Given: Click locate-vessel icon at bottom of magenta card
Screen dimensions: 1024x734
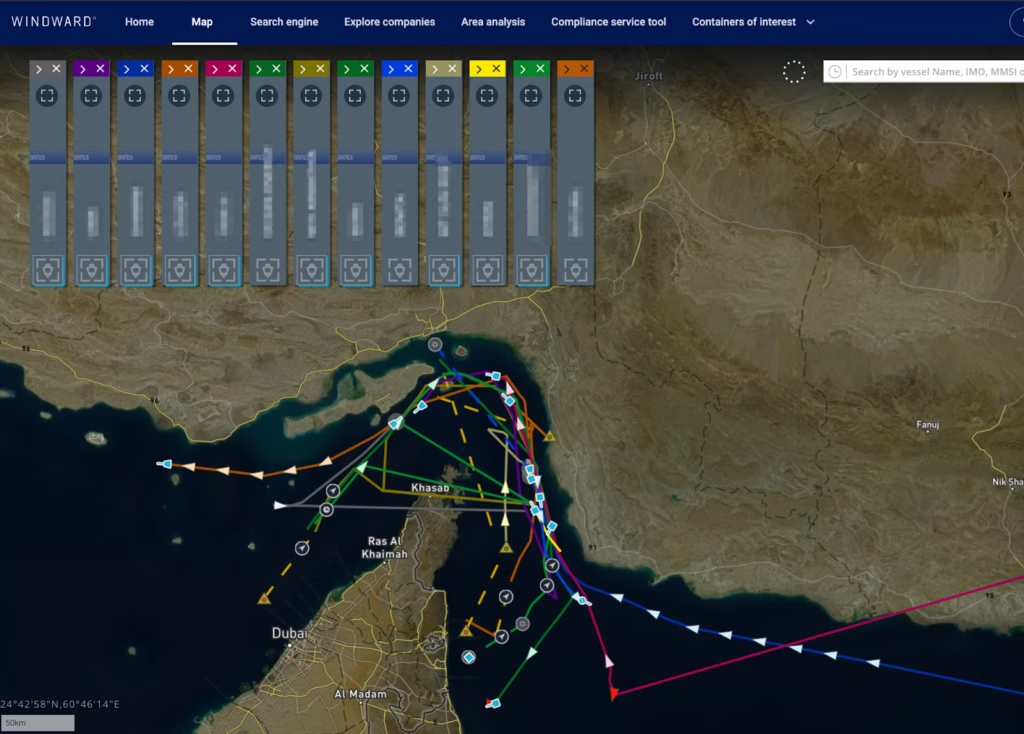Looking at the screenshot, I should (224, 269).
